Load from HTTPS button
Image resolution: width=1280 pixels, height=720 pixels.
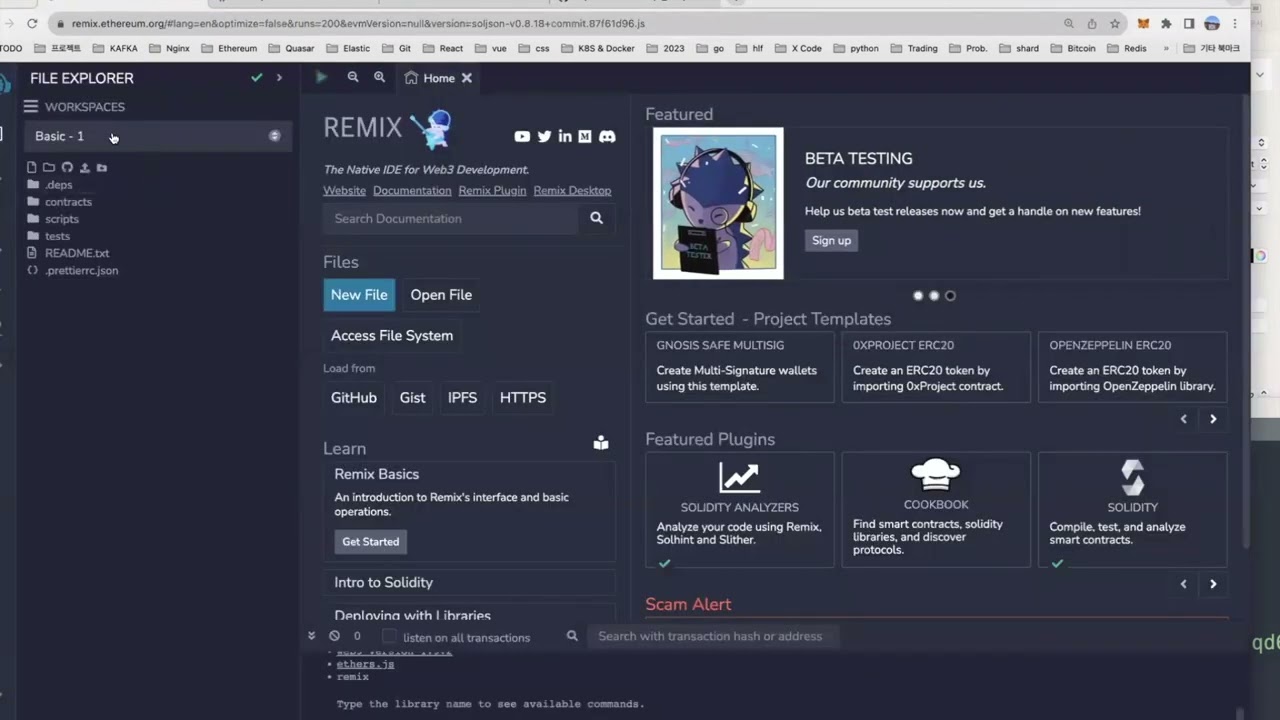[523, 398]
